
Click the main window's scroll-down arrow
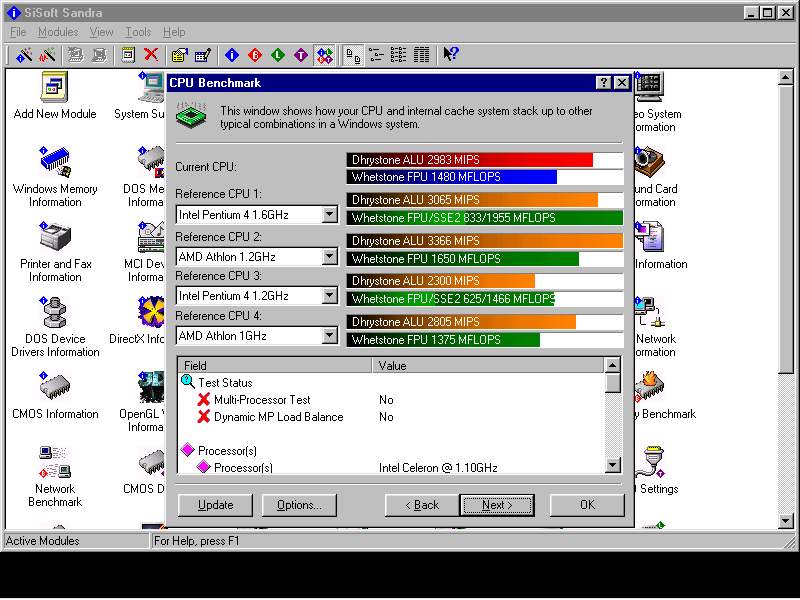786,521
